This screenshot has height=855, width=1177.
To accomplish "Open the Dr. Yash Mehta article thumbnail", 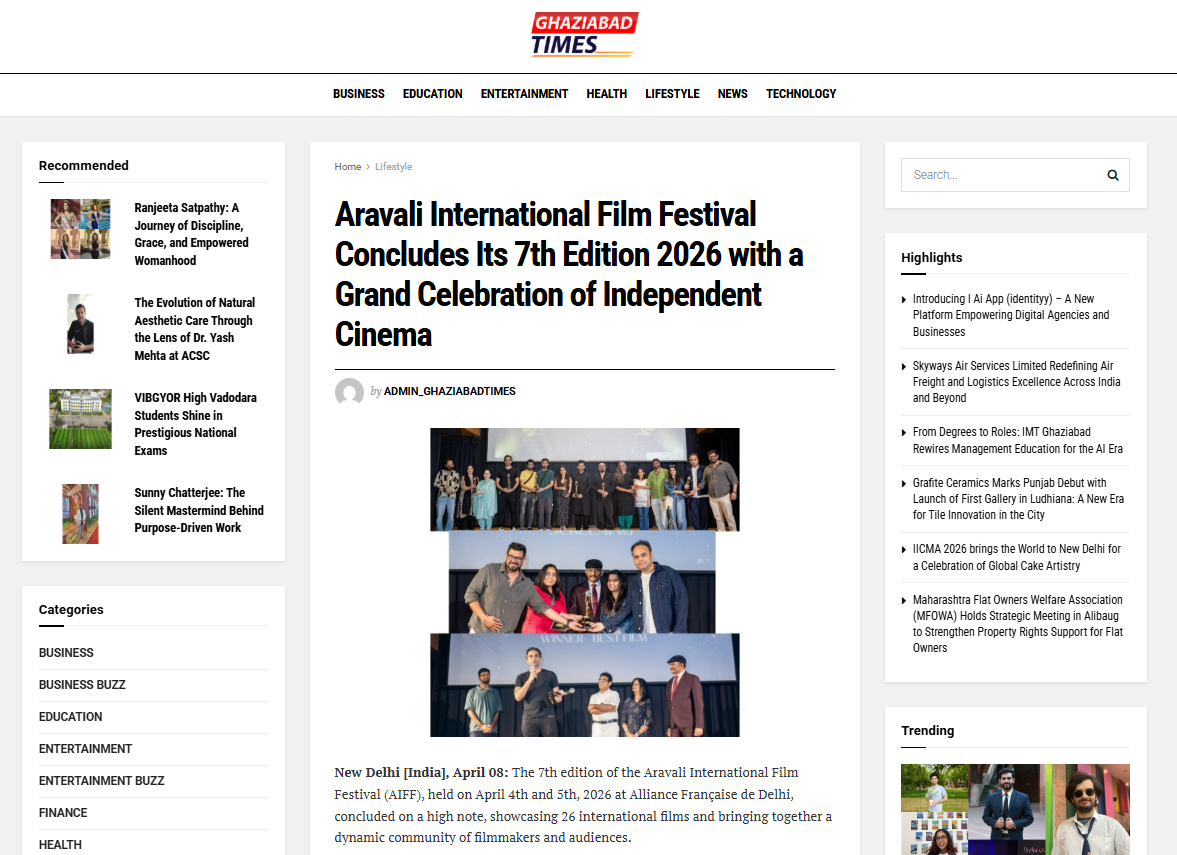I will pos(80,324).
